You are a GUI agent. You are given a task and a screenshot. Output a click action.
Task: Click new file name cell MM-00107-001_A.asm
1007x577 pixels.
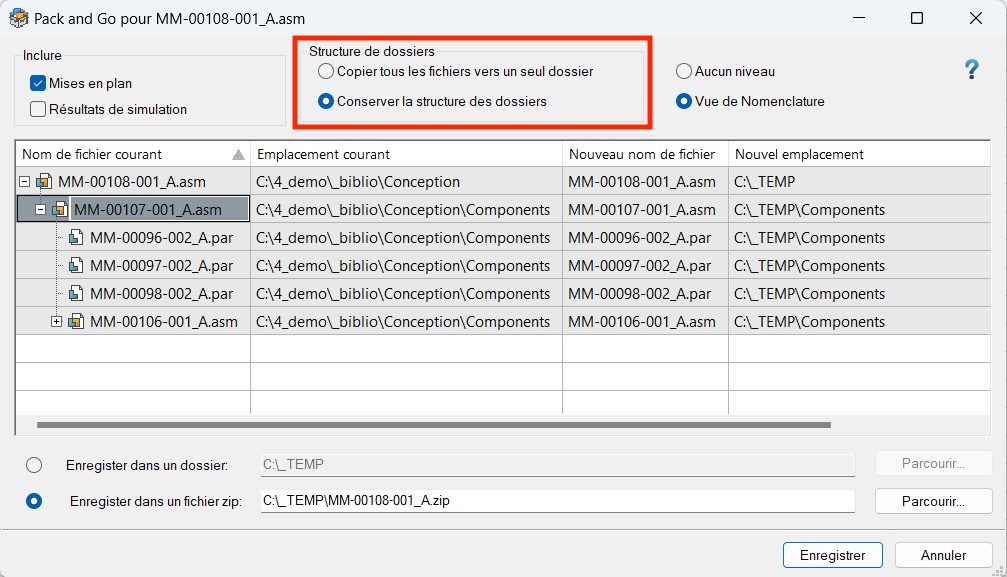point(645,209)
